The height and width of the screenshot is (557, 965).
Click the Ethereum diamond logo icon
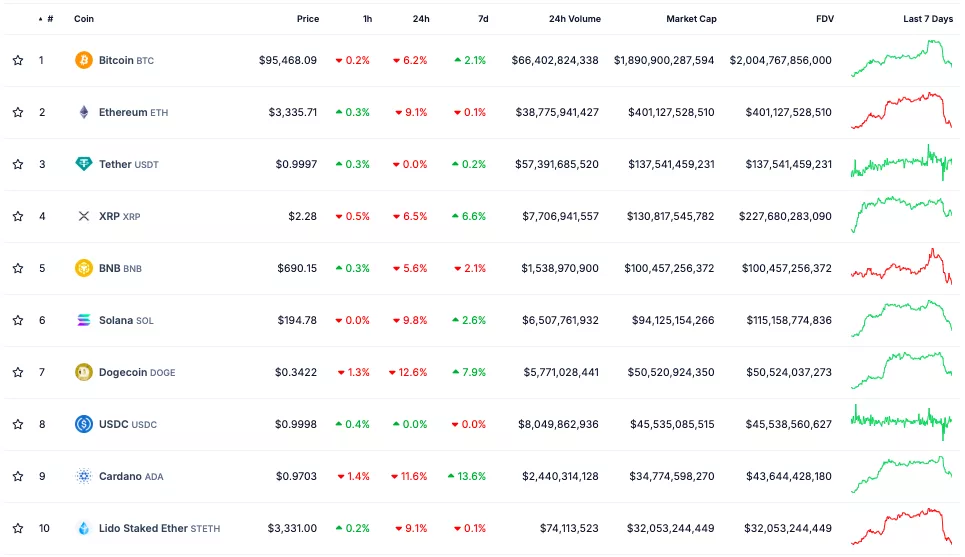pyautogui.click(x=84, y=112)
